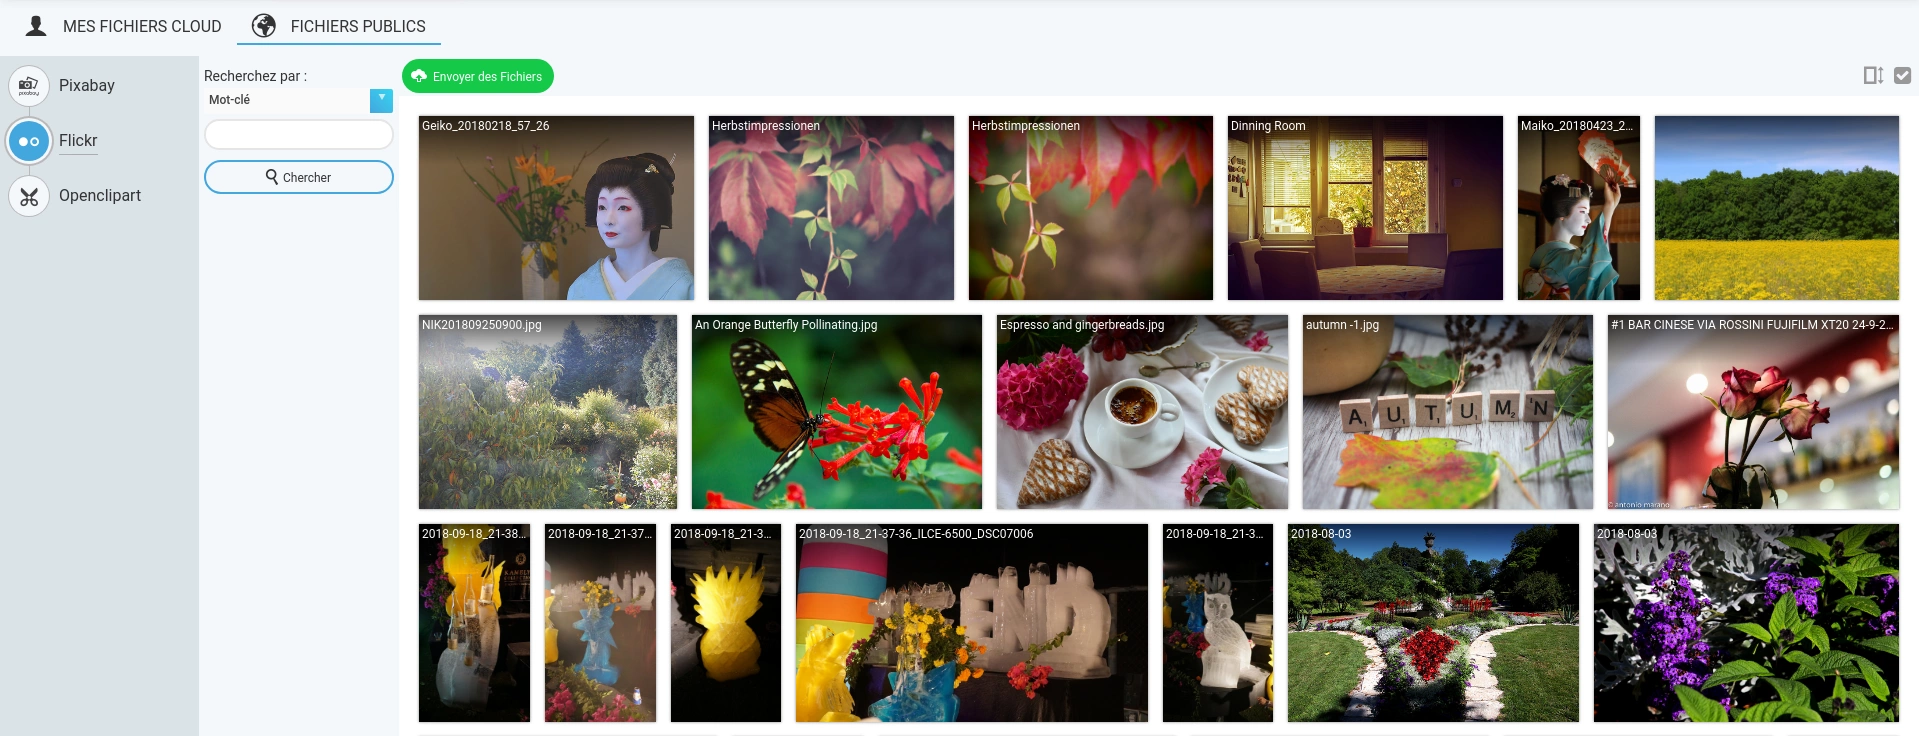Click the cloud upload icon in green button
The image size is (1919, 736).
(419, 76)
